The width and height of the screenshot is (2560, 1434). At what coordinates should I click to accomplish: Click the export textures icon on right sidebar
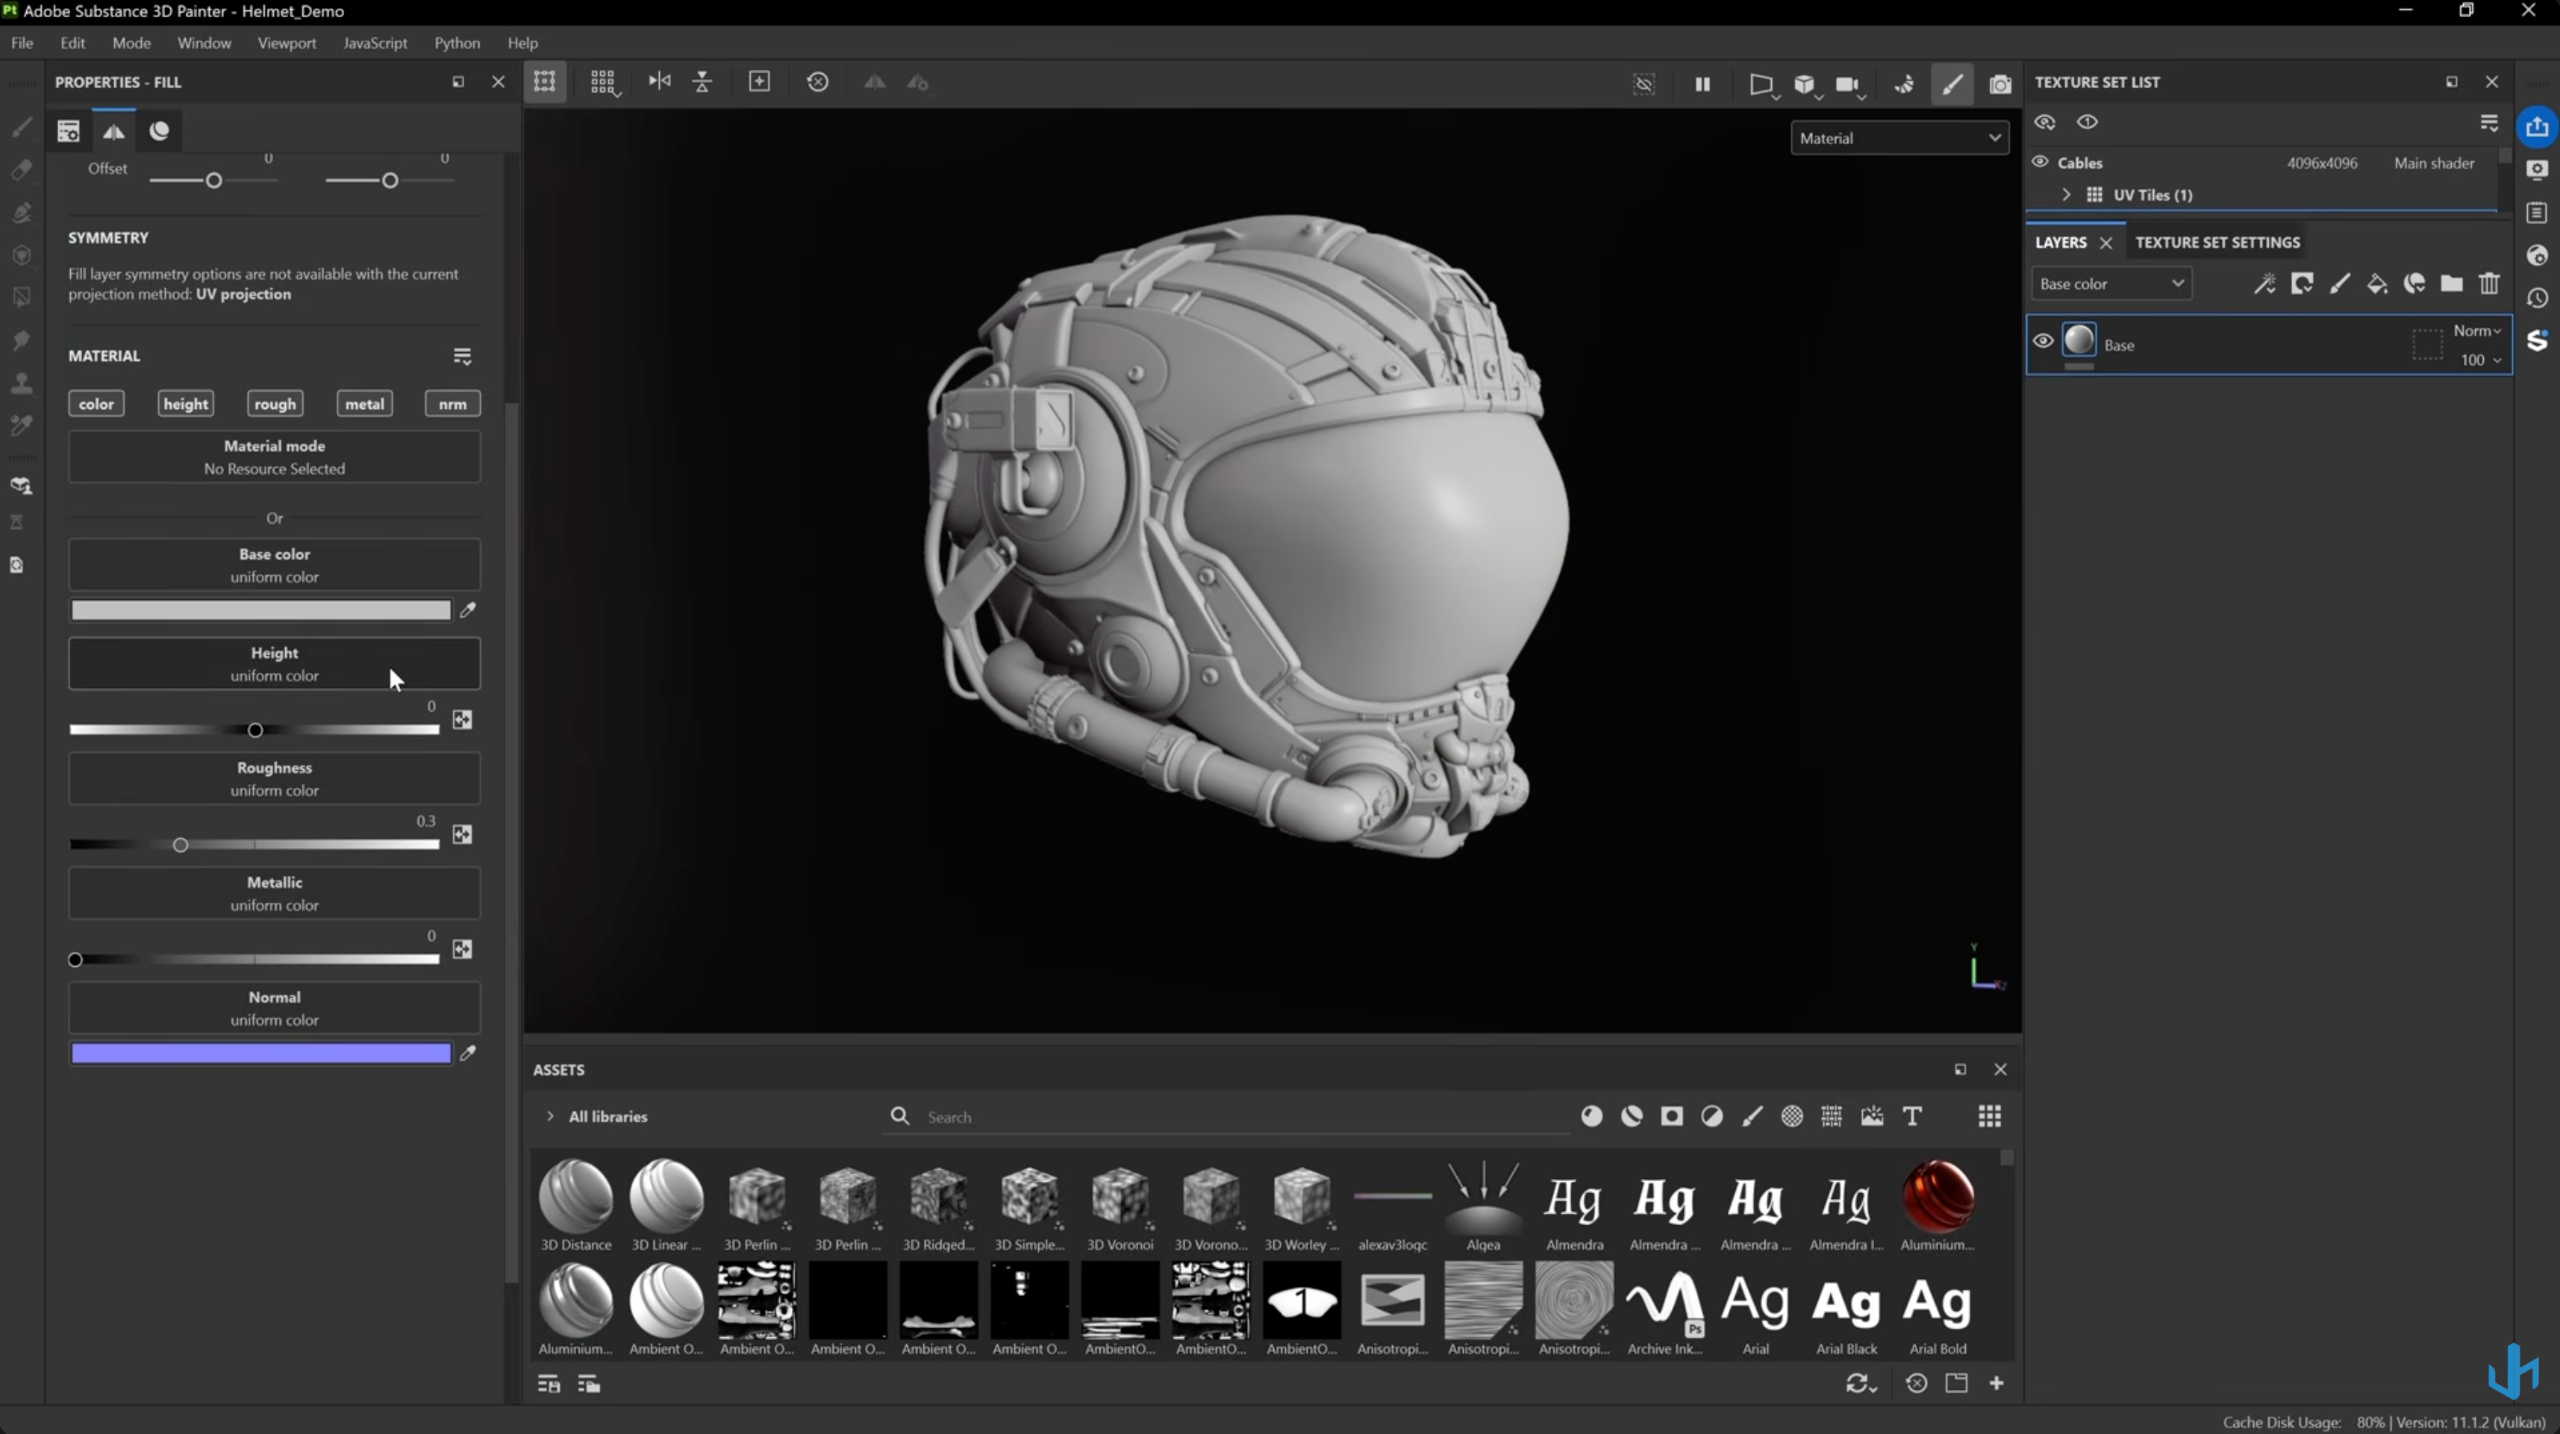coord(2537,127)
